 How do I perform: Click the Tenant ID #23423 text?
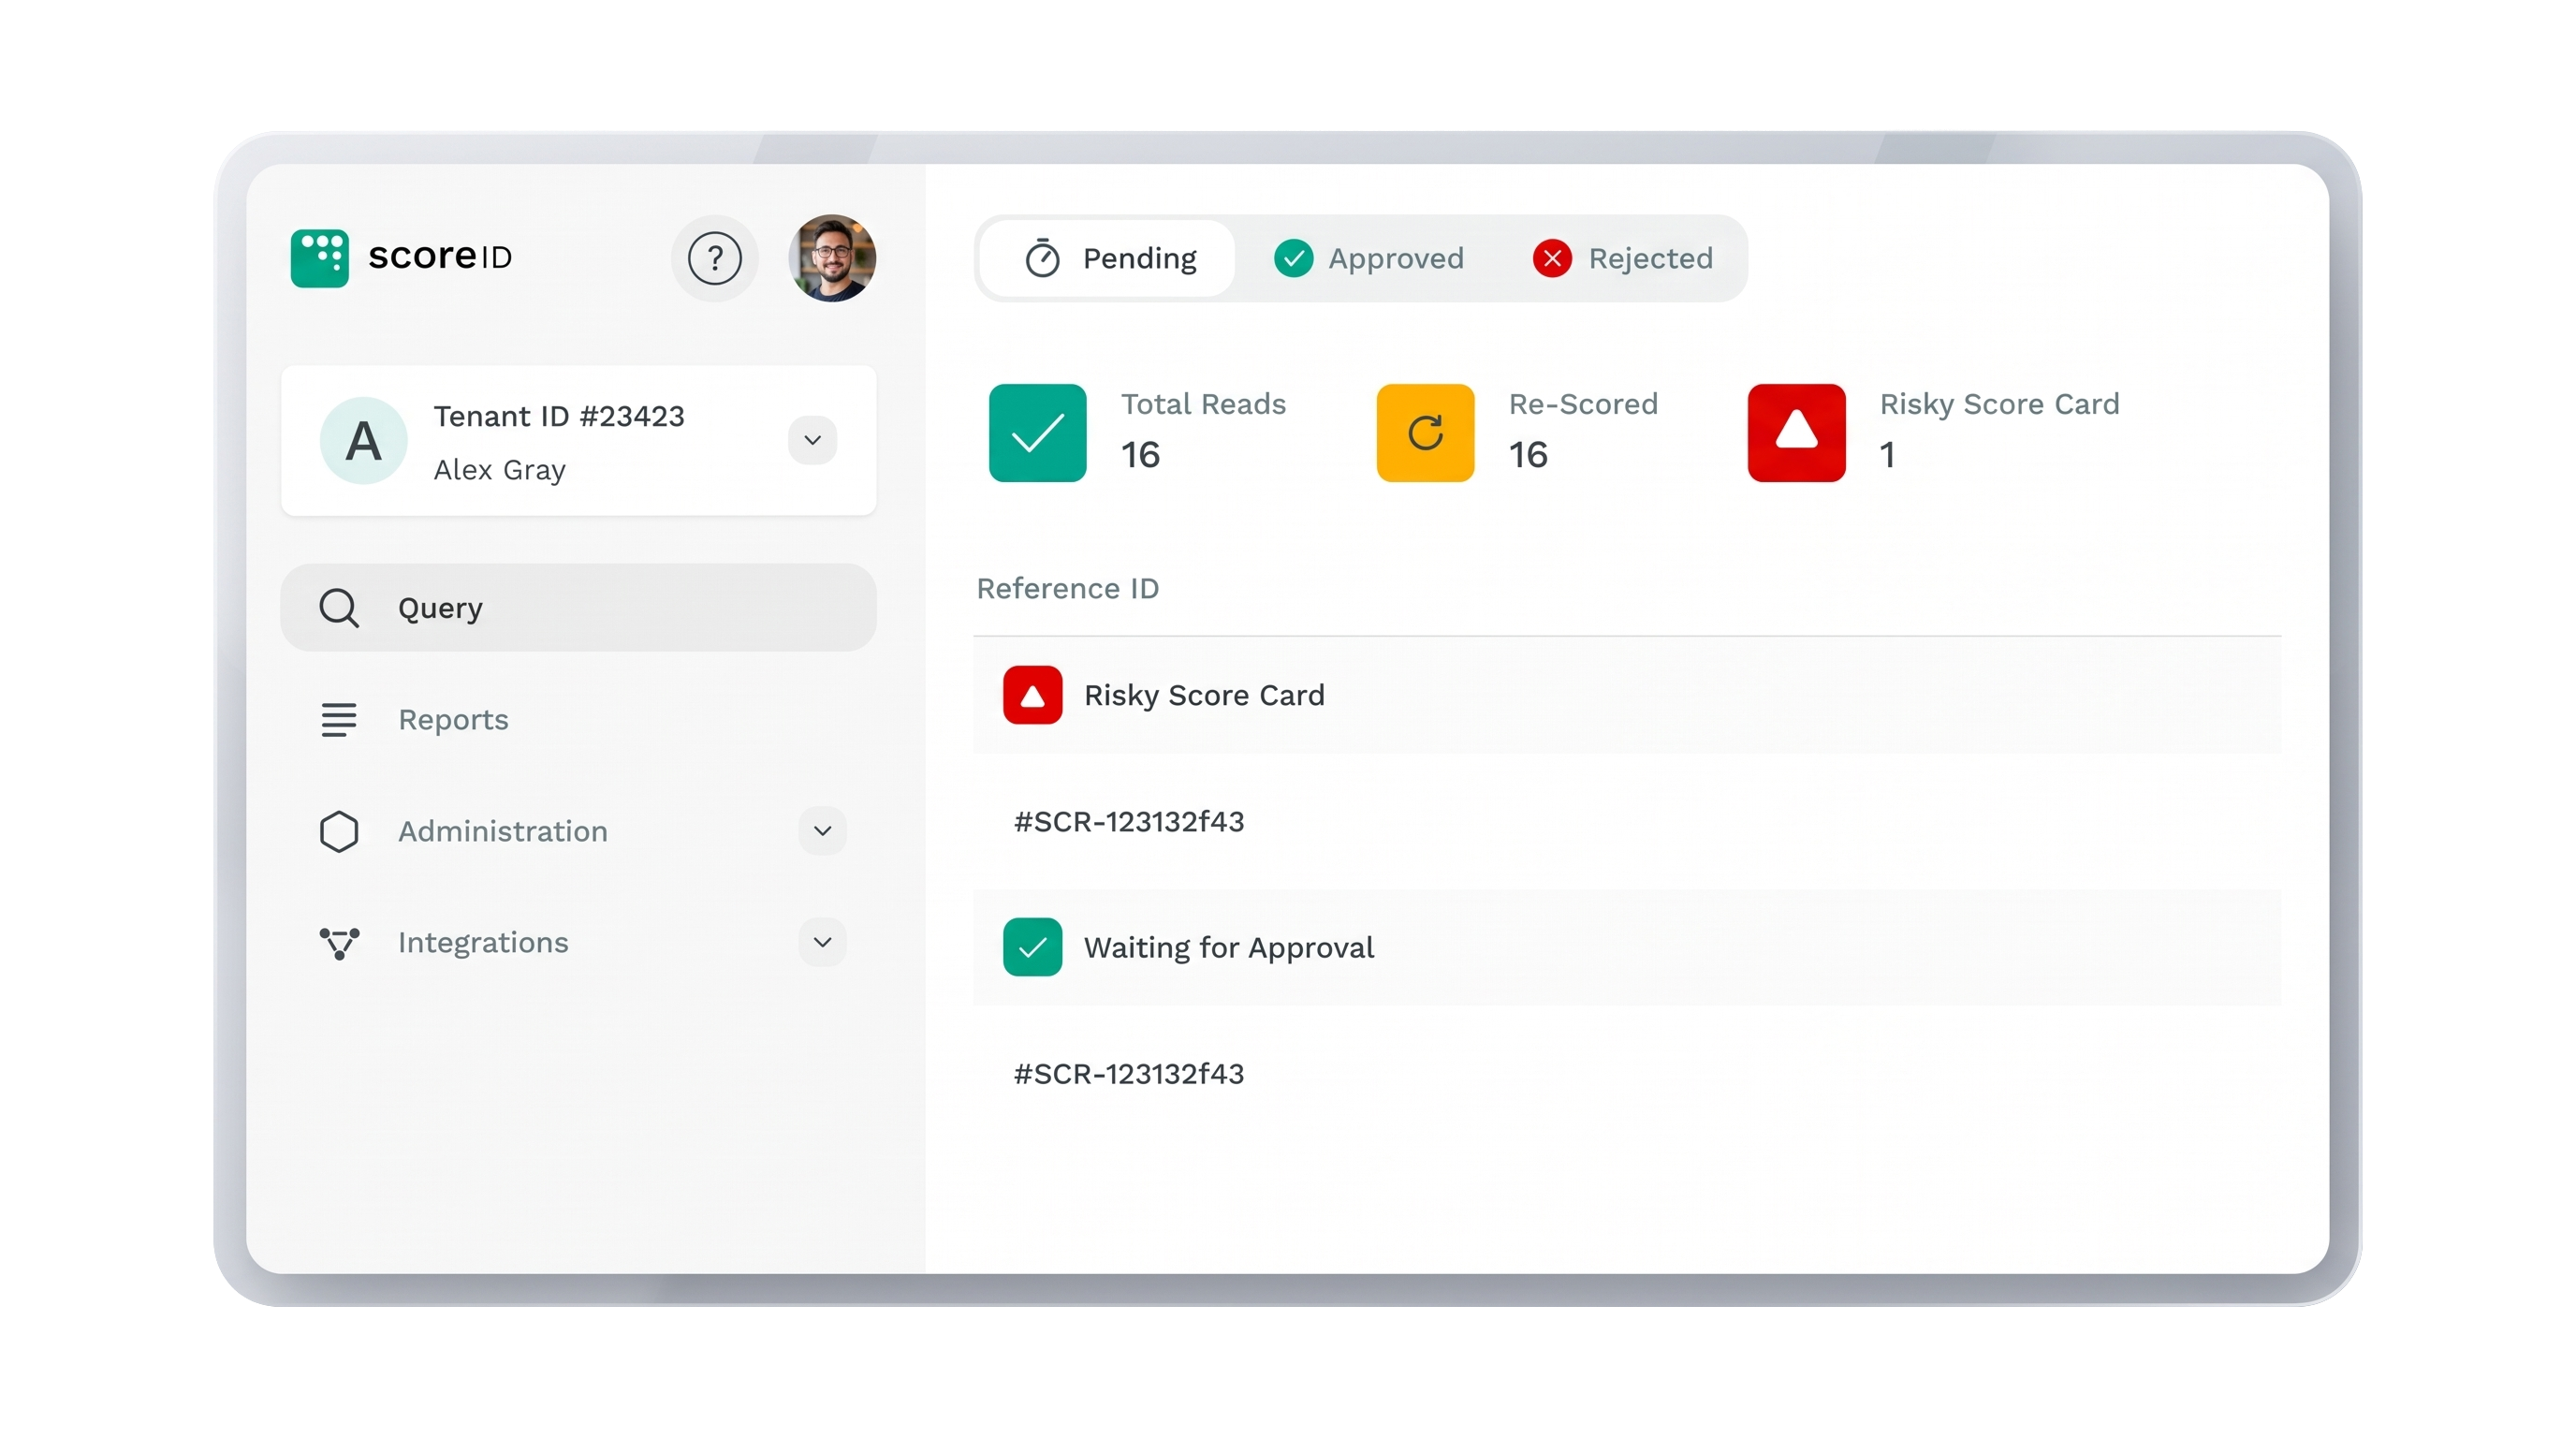tap(559, 416)
